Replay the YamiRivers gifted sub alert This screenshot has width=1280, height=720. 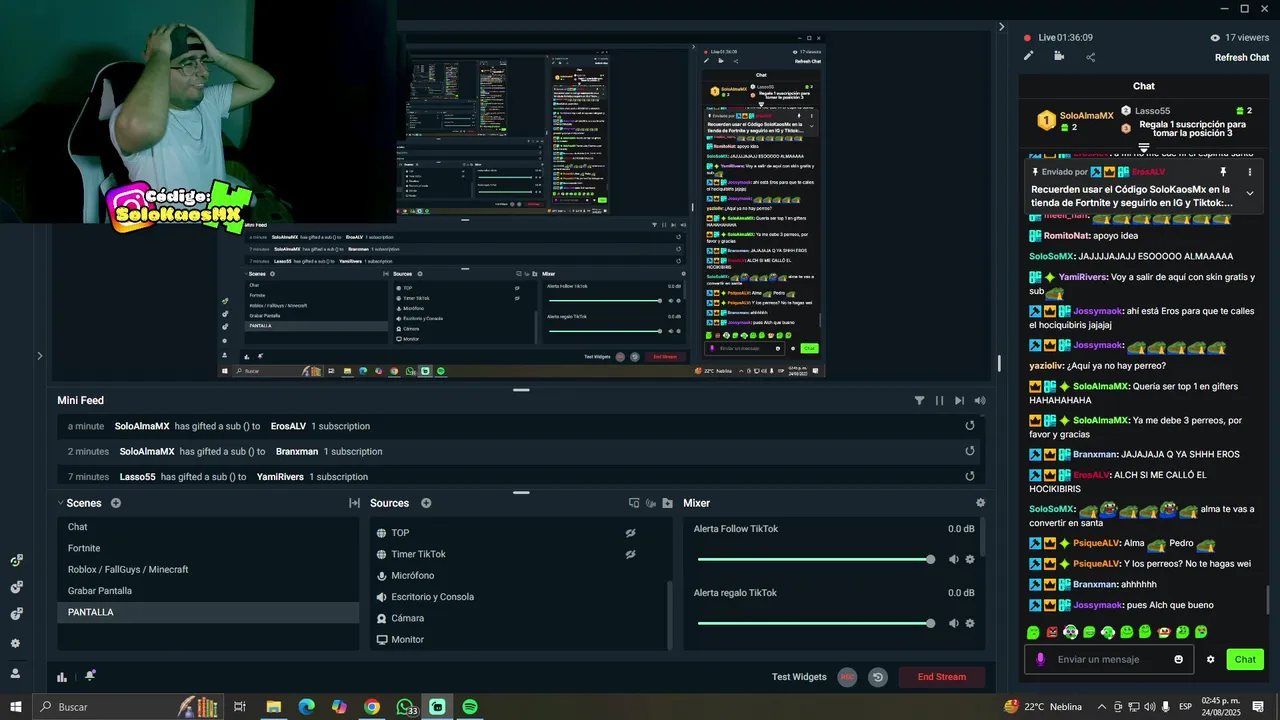click(x=969, y=477)
